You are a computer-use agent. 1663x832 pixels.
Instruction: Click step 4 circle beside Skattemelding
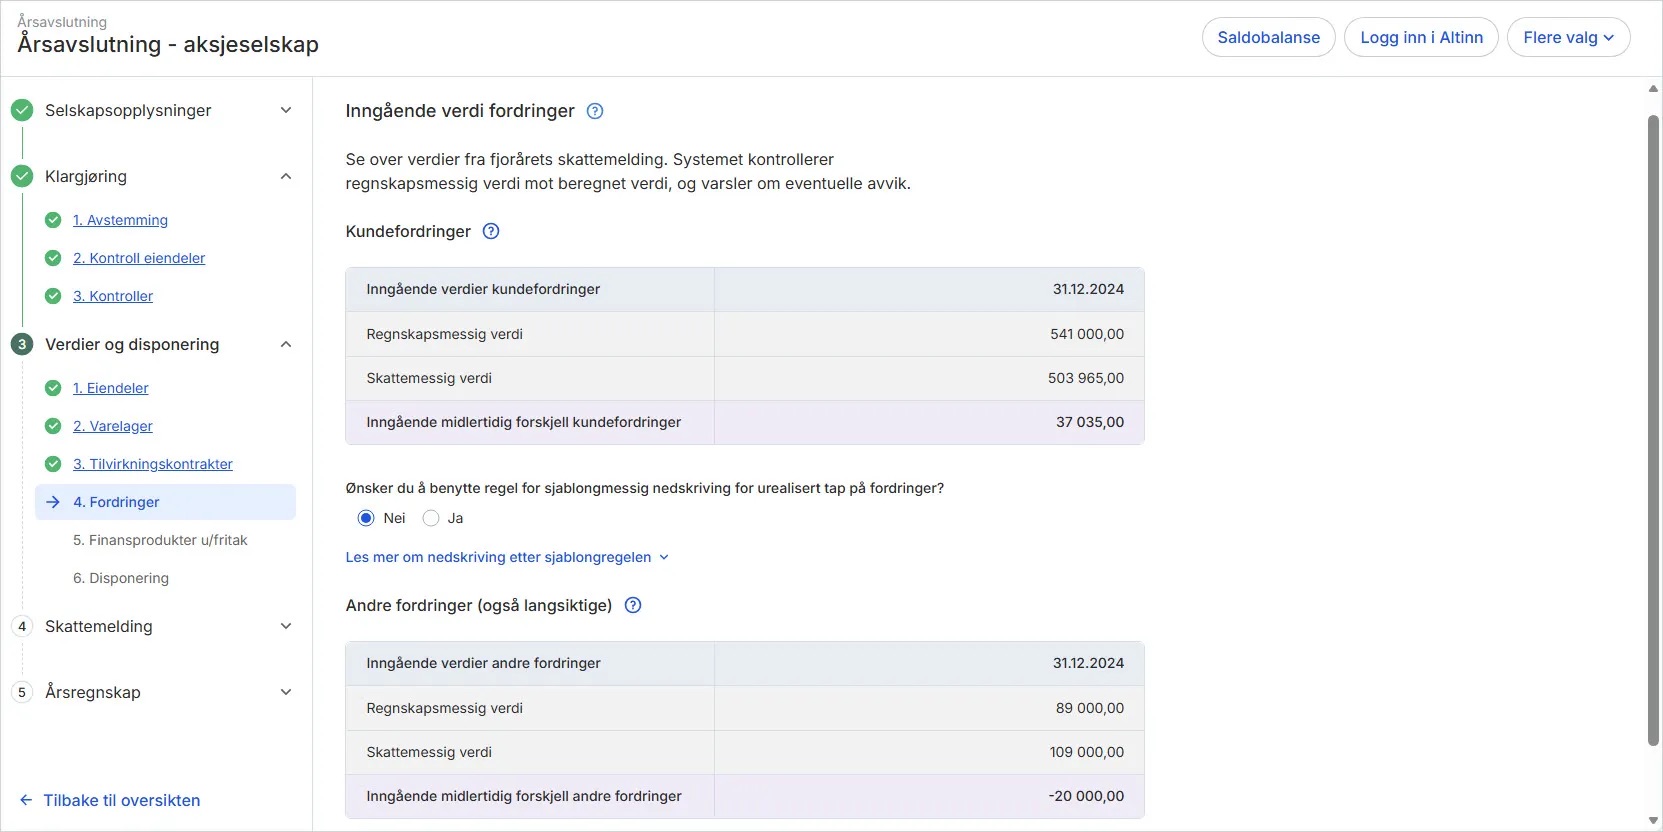coord(22,626)
